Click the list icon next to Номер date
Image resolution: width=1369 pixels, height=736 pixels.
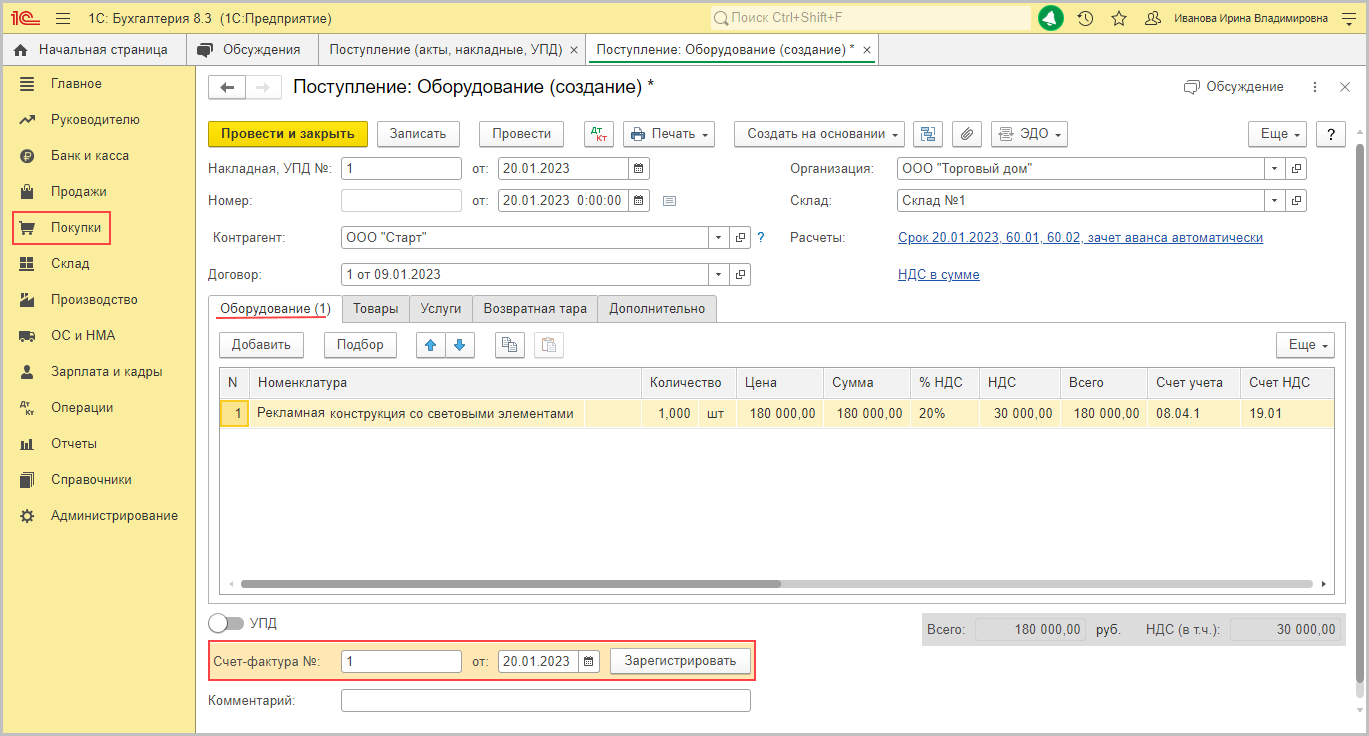(x=670, y=201)
